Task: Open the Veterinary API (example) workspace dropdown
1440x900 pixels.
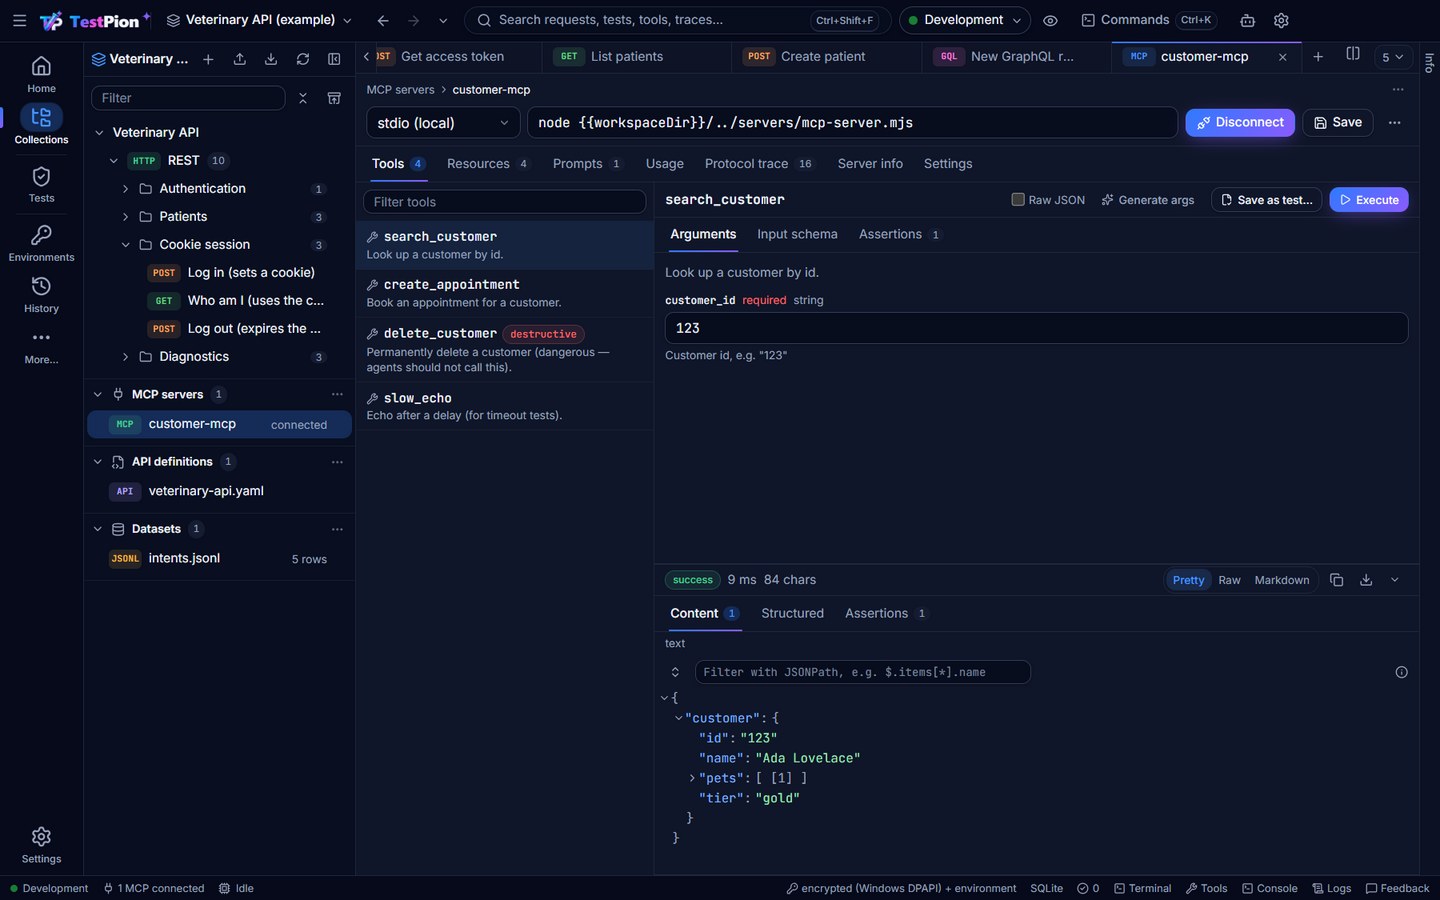Action: 259,20
